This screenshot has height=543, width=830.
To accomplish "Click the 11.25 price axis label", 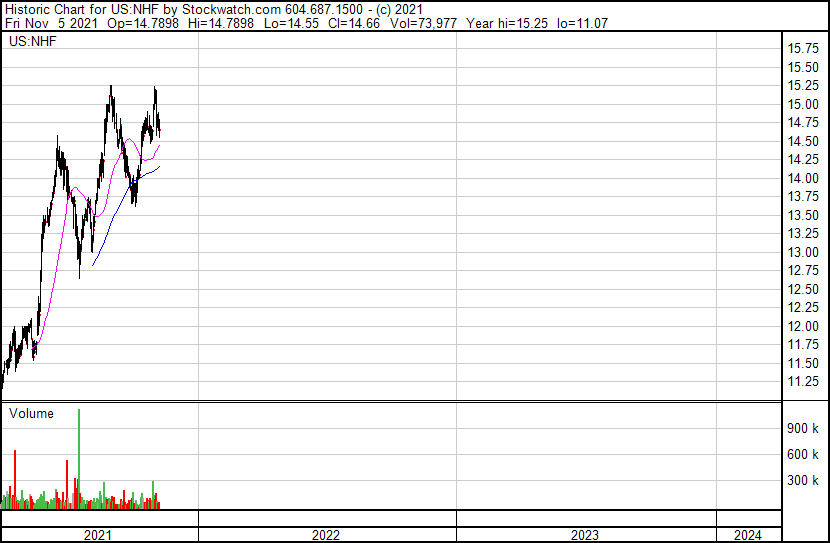I will tap(804, 381).
